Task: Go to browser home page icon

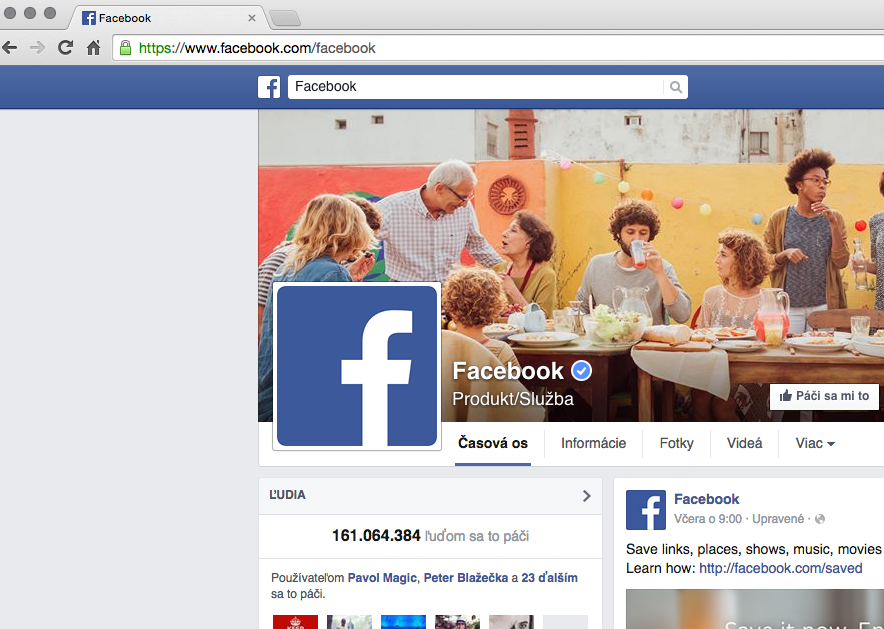Action: 94,47
